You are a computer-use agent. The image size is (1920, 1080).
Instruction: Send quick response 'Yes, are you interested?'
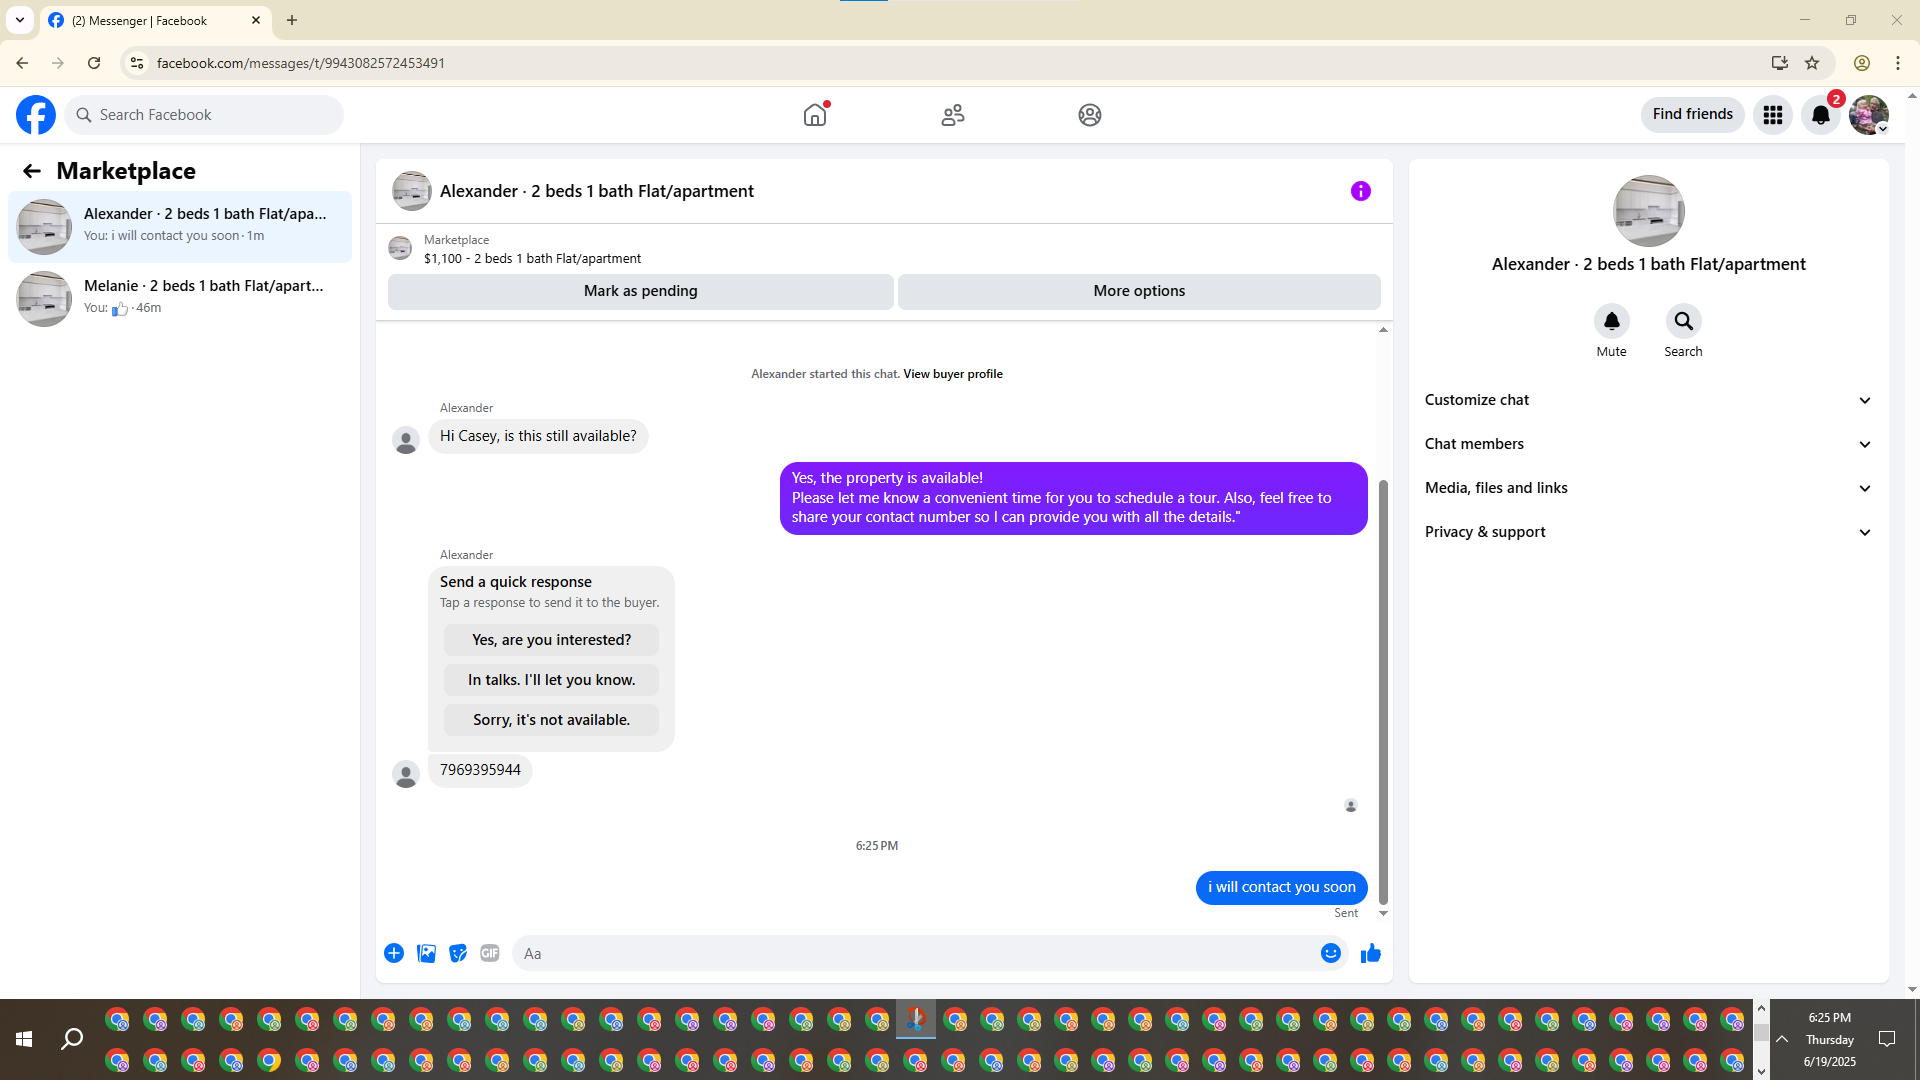point(552,640)
